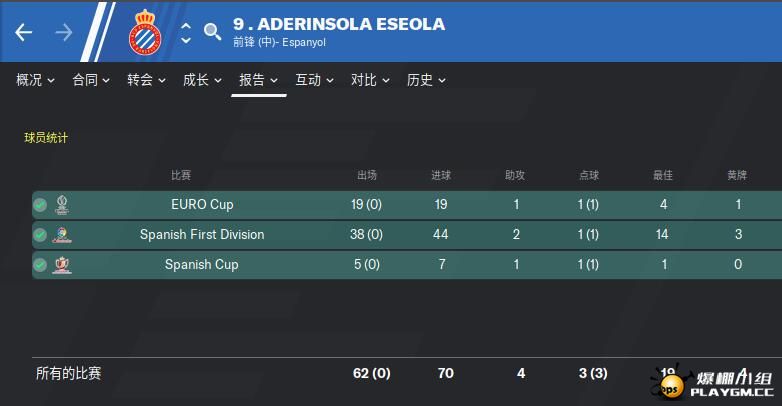Image resolution: width=782 pixels, height=406 pixels.
Task: Toggle the EURO Cup row checkmark
Action: click(x=40, y=204)
